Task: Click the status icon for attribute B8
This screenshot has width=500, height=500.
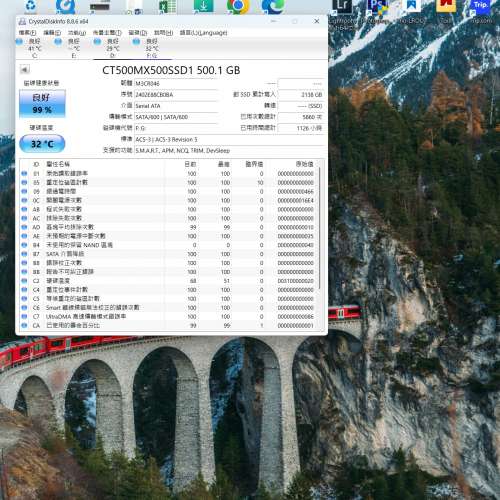Action: 24,263
